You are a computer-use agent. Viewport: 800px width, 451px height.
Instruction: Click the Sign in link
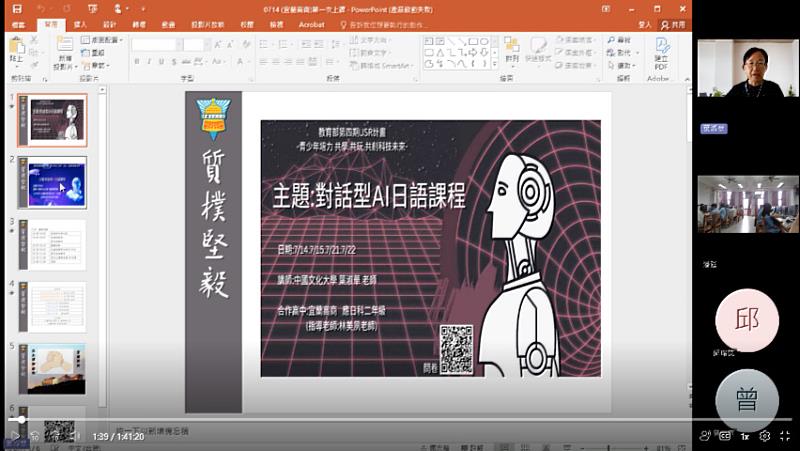645,24
